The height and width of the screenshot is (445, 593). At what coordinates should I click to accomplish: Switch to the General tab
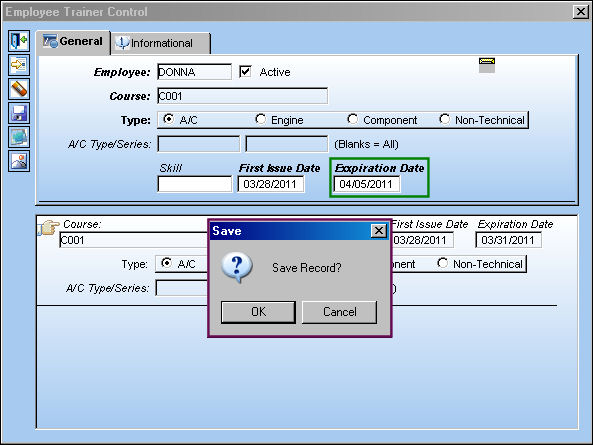[x=73, y=41]
